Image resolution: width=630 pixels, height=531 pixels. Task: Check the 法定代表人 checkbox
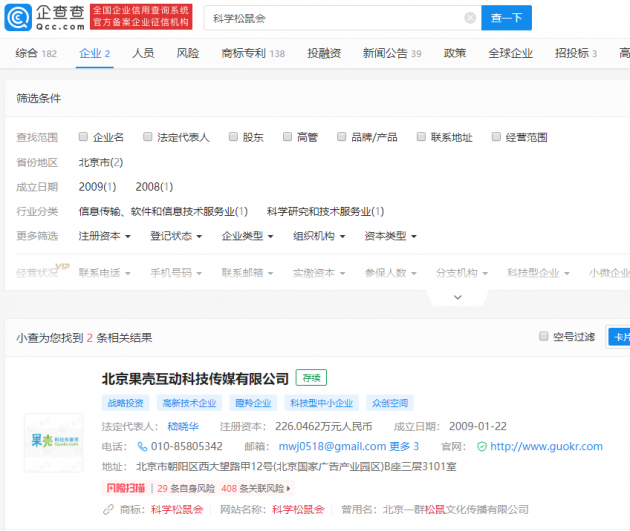tap(147, 137)
